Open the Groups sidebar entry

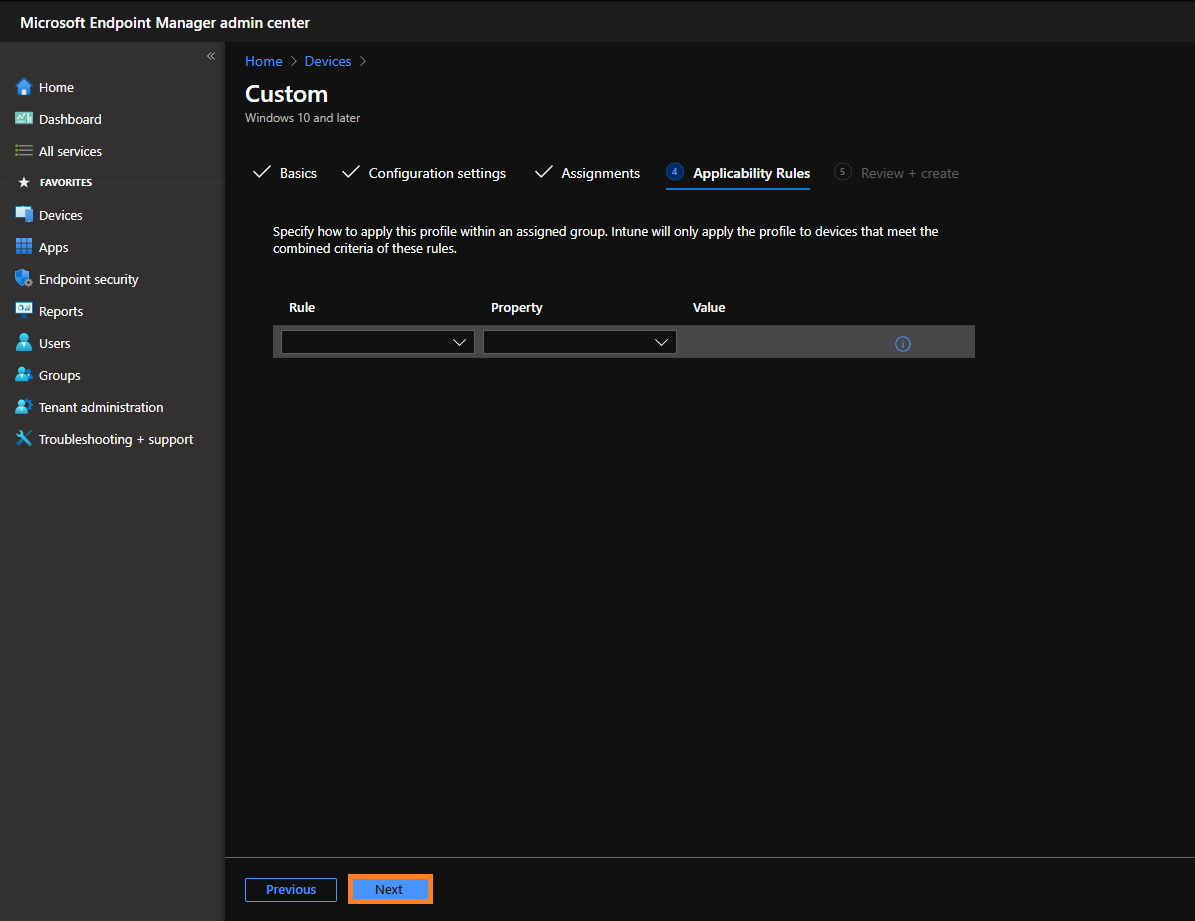(x=59, y=376)
